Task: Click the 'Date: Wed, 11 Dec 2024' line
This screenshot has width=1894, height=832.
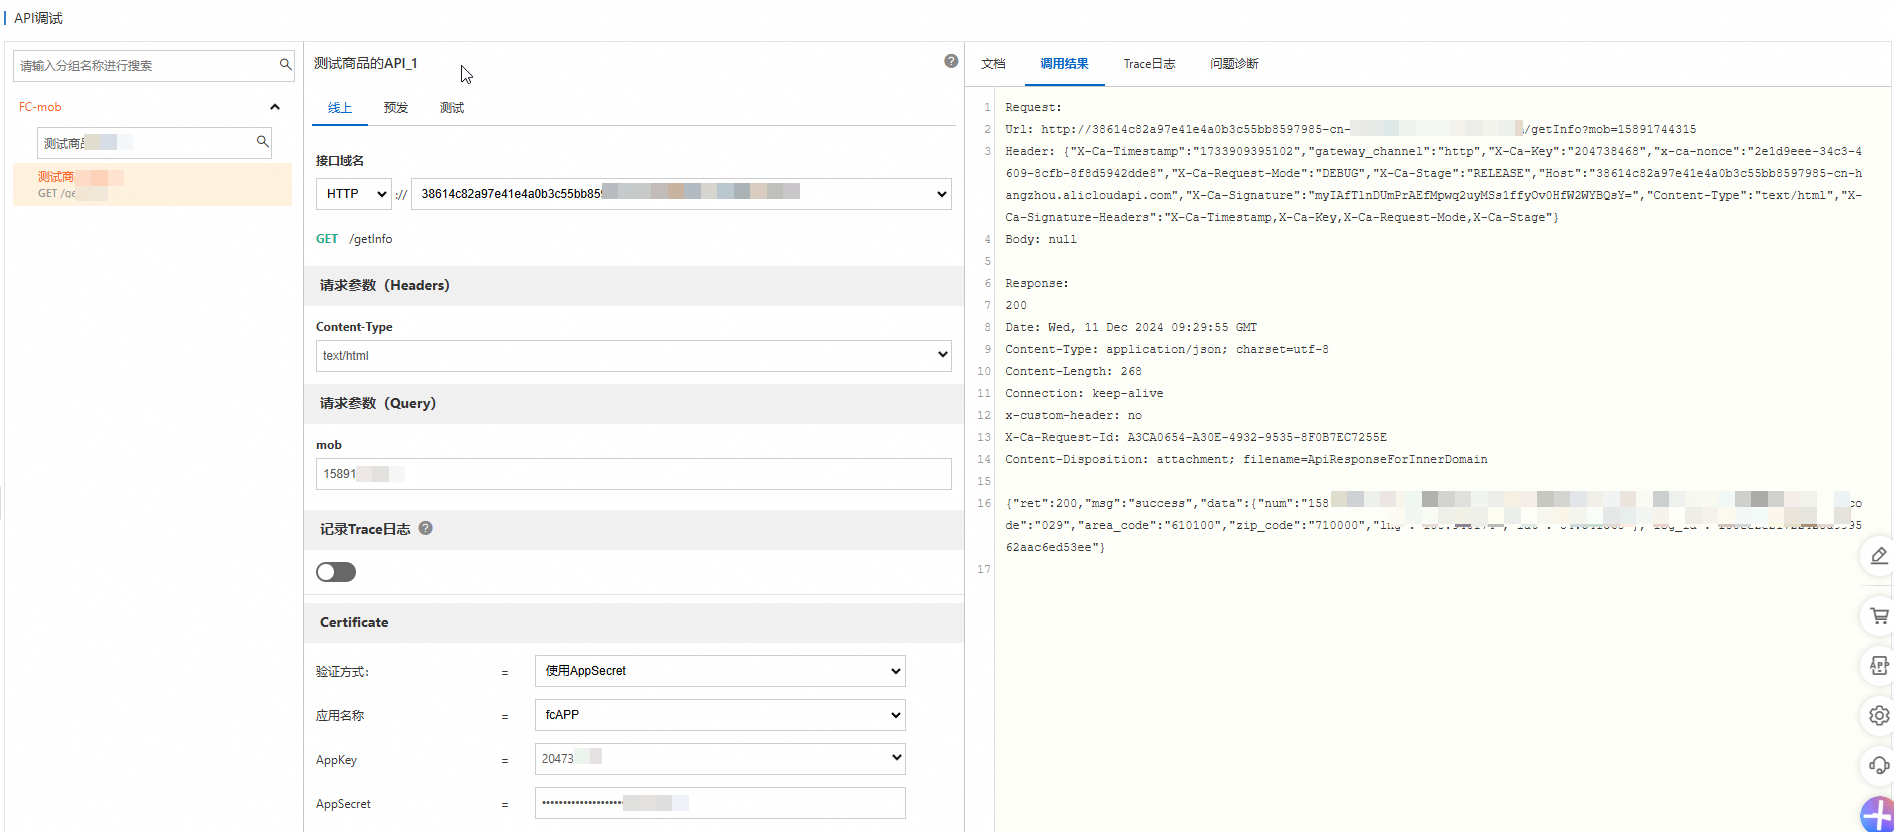Action: click(x=1131, y=328)
